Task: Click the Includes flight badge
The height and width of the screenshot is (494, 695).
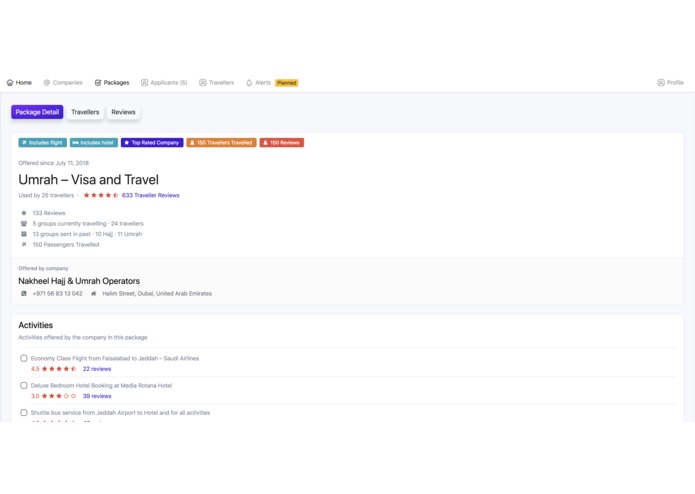Action: click(x=43, y=143)
